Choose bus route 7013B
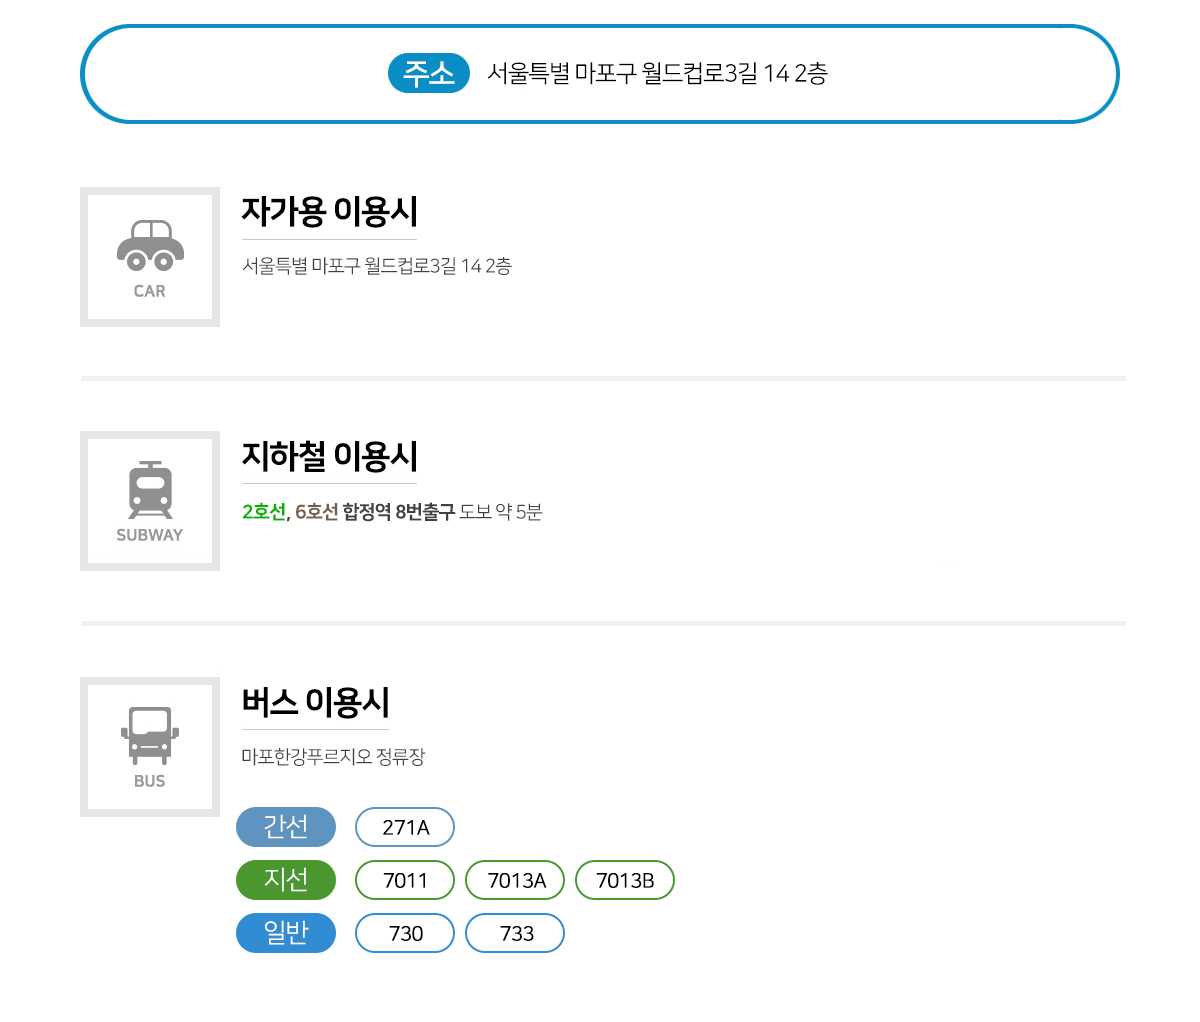 (625, 880)
